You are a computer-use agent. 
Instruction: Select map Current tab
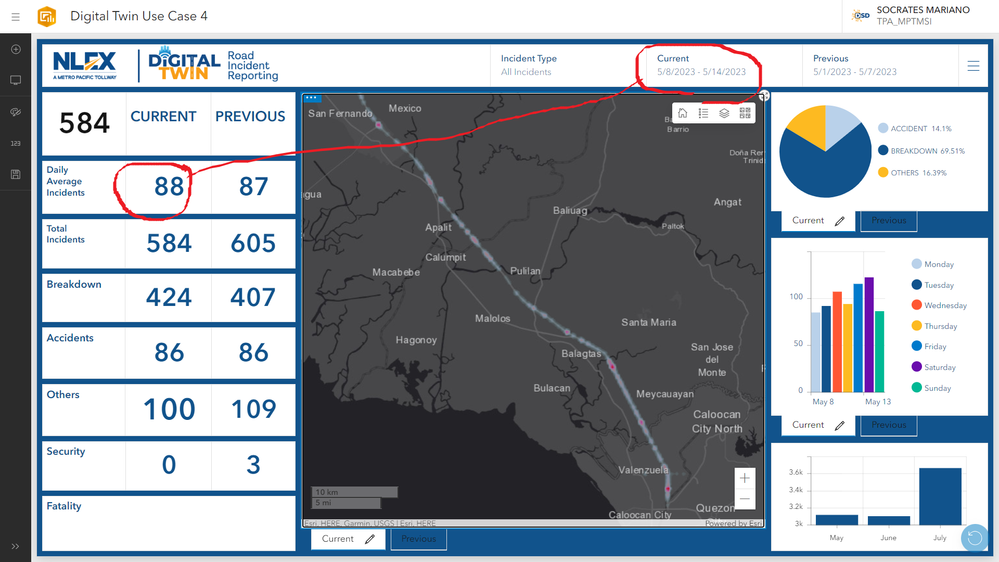[348, 539]
